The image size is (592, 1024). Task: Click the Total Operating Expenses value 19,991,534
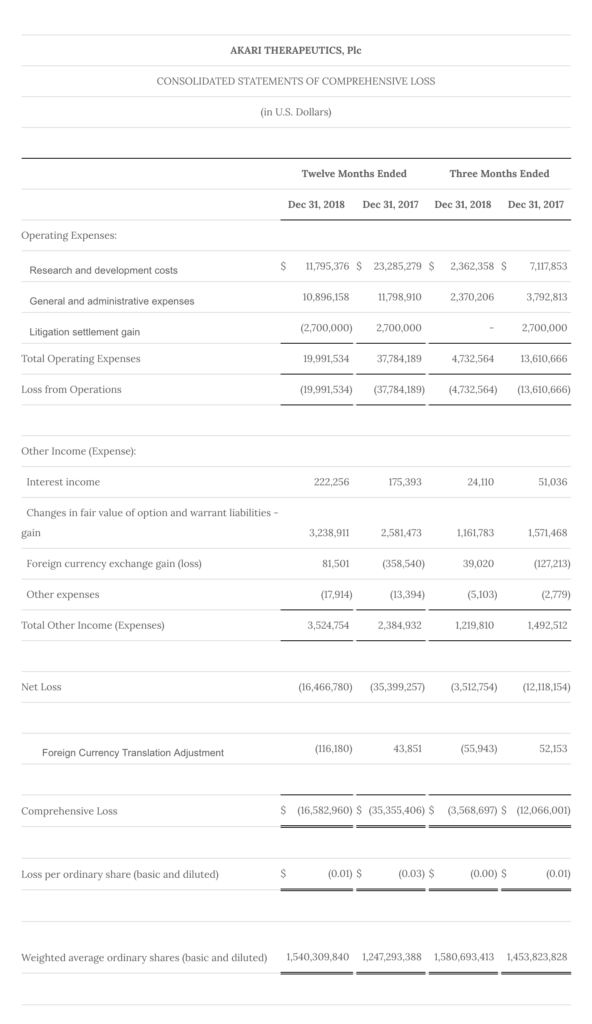[326, 359]
